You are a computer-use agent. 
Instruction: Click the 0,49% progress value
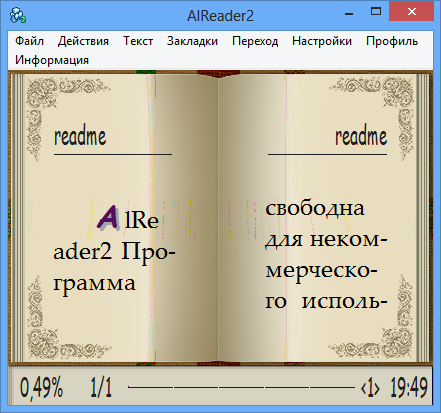41,387
